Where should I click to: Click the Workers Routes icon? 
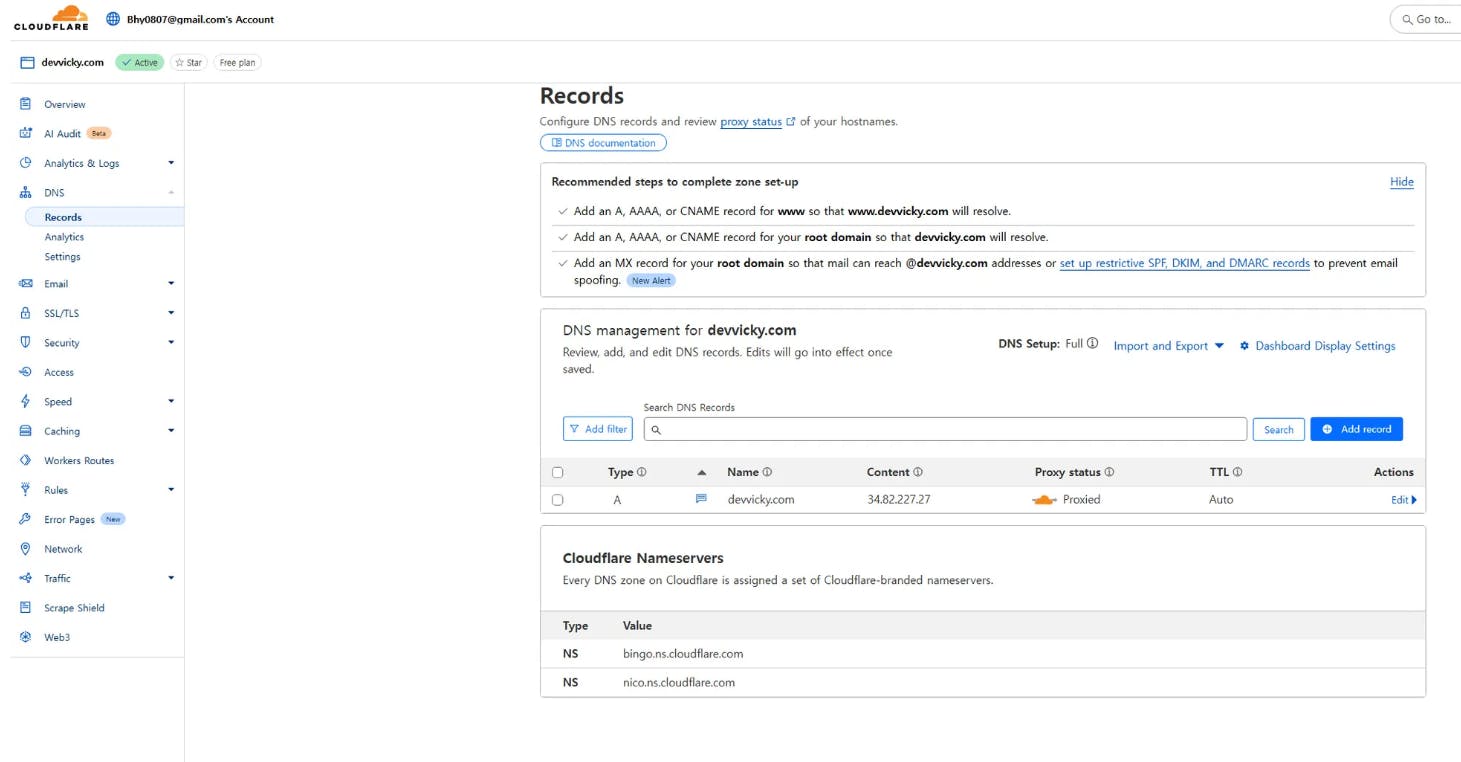[x=26, y=460]
